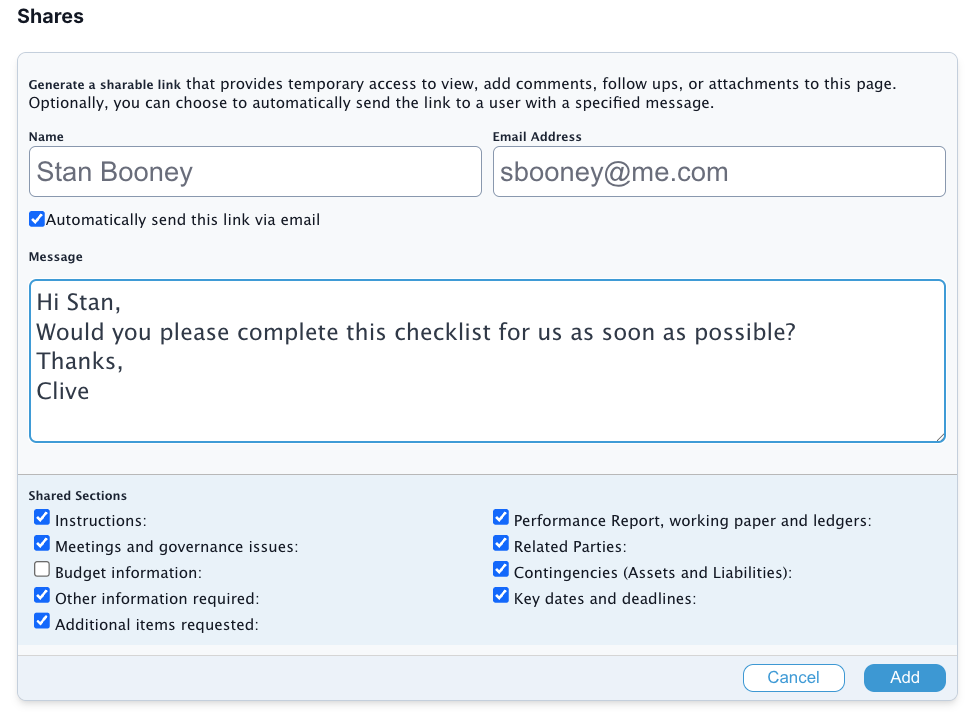Click the Email Address input field

tap(719, 172)
